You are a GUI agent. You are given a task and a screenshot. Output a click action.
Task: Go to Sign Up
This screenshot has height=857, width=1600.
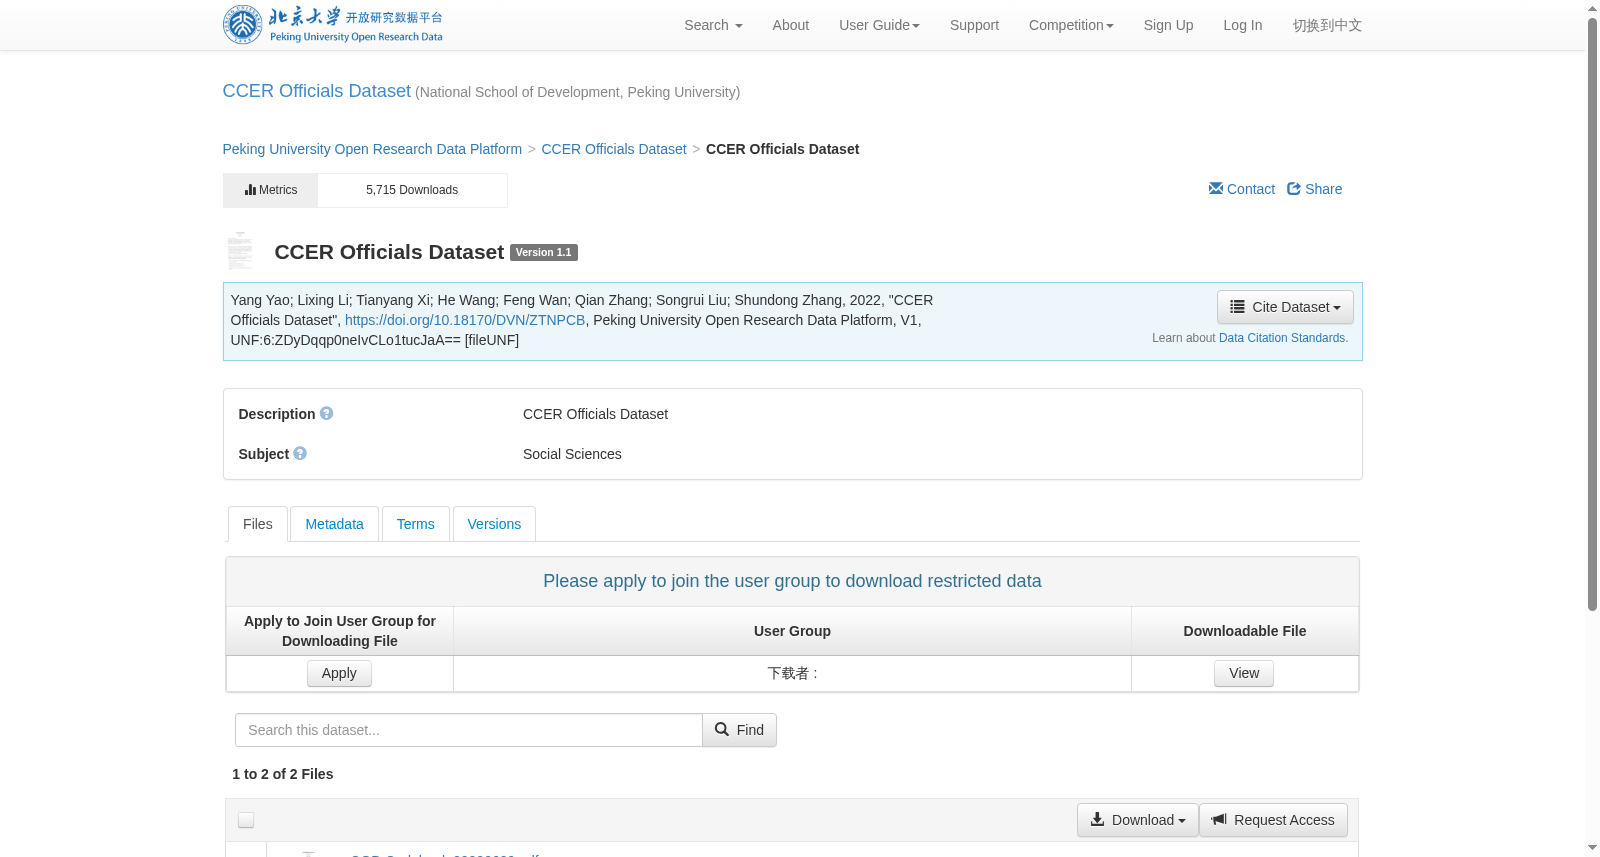[1168, 25]
